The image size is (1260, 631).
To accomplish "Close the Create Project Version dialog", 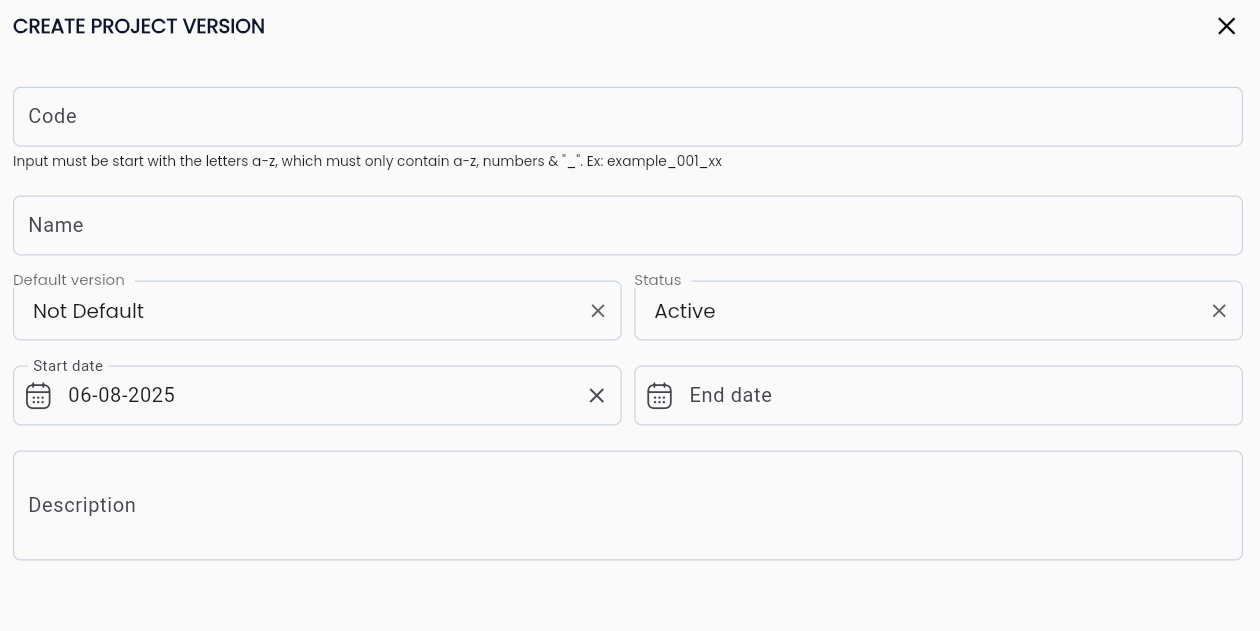I will click(1226, 26).
